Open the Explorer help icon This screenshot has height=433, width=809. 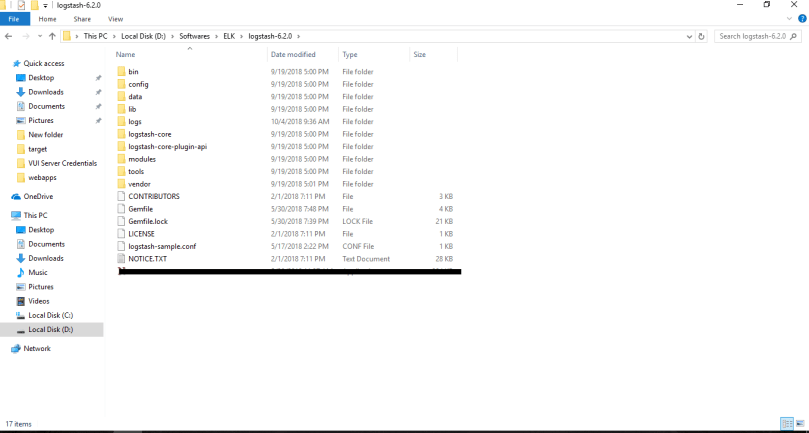click(802, 19)
